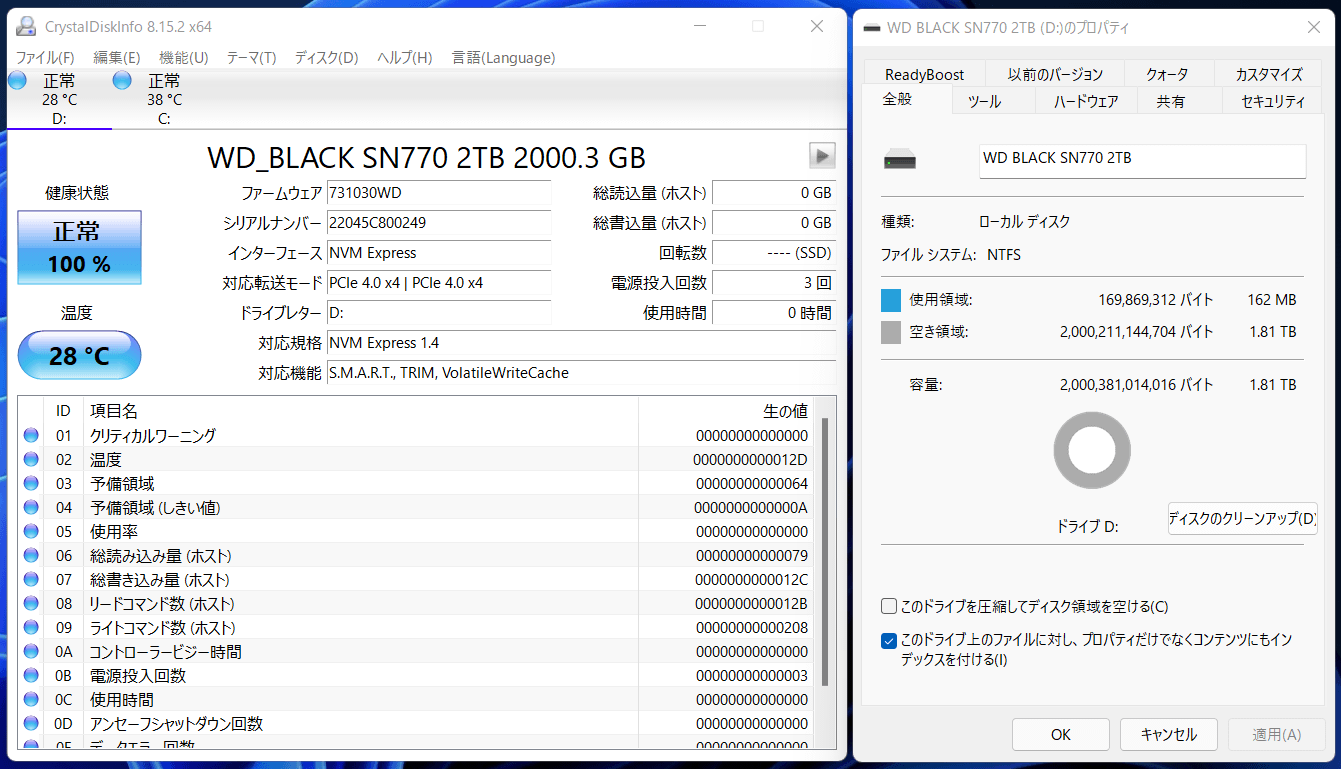Click the next-disk play arrow icon
Screen dimensions: 1341x769
coord(822,155)
